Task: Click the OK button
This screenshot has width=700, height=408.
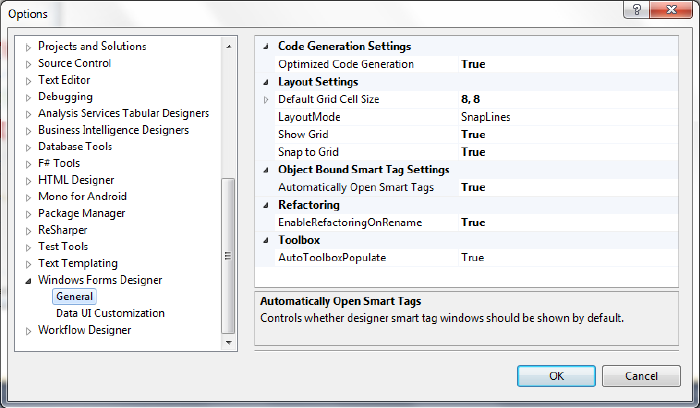Action: [x=556, y=376]
